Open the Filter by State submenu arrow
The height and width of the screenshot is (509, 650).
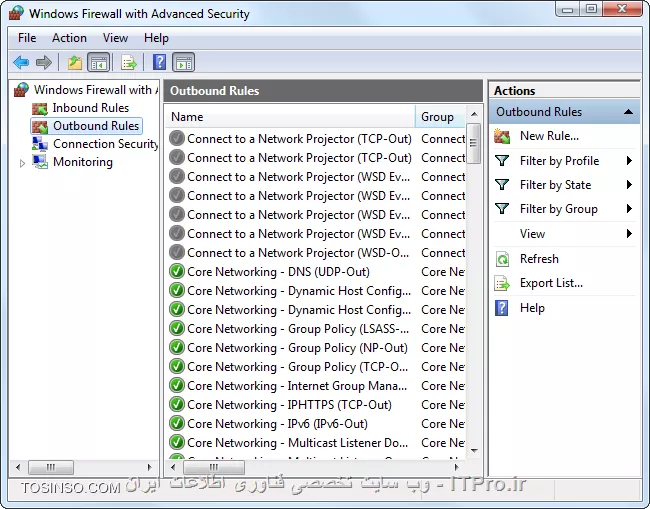tap(629, 184)
